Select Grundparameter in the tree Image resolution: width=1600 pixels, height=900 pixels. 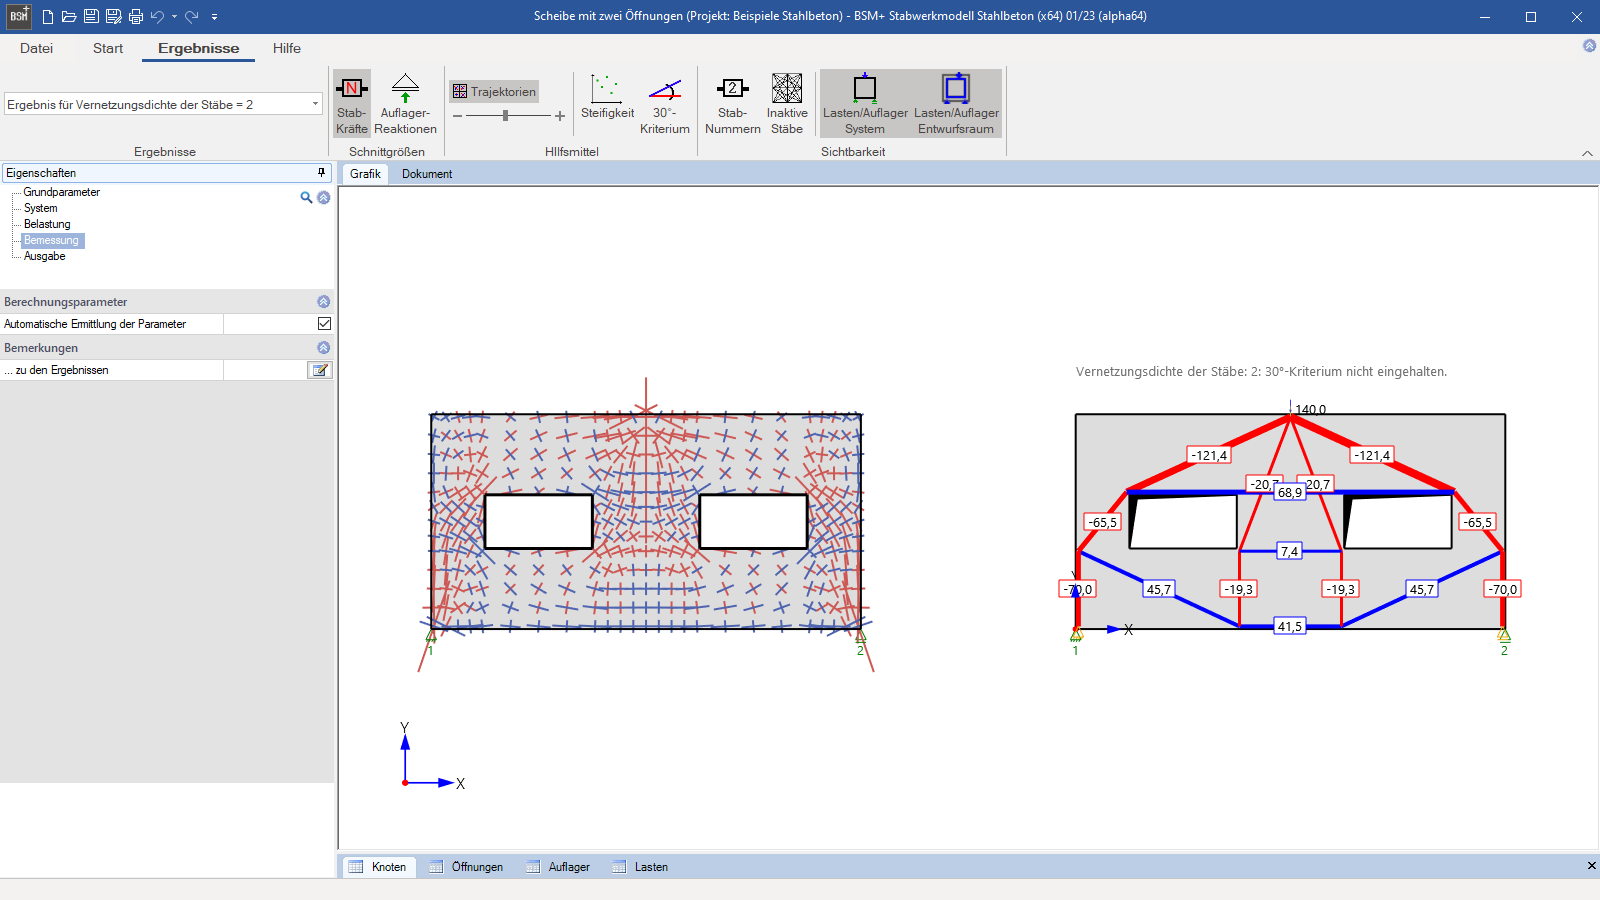click(62, 192)
